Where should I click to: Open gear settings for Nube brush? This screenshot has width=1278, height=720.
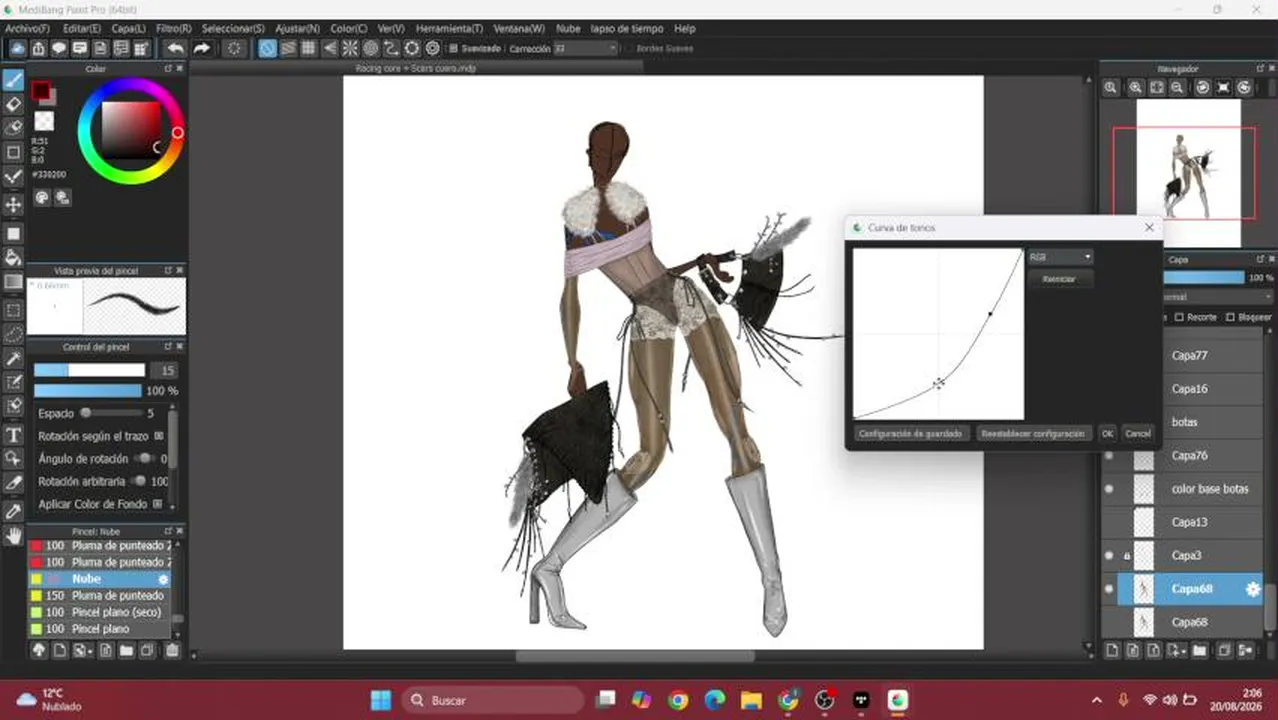pos(164,579)
